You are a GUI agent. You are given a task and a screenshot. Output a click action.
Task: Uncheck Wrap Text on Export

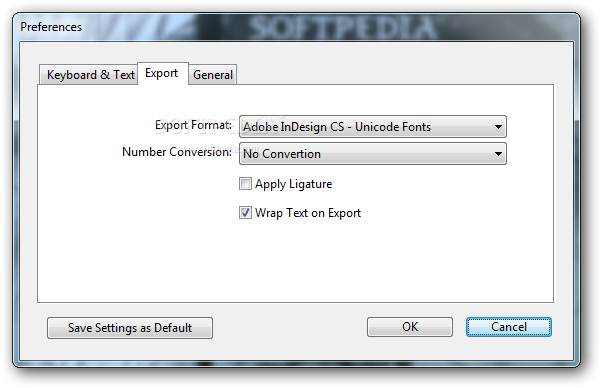click(245, 212)
